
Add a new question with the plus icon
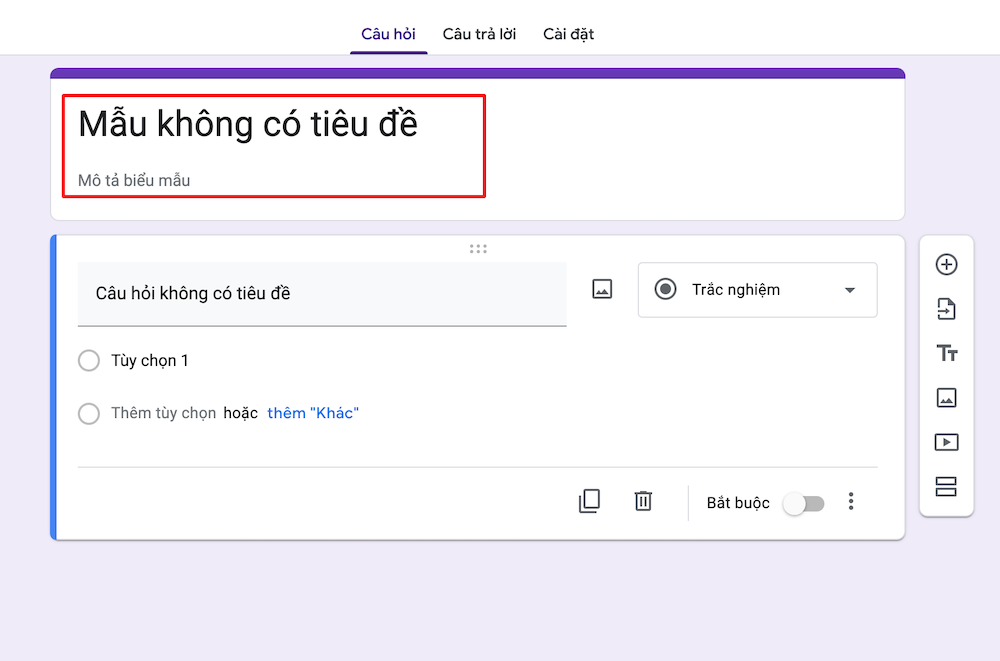click(946, 264)
